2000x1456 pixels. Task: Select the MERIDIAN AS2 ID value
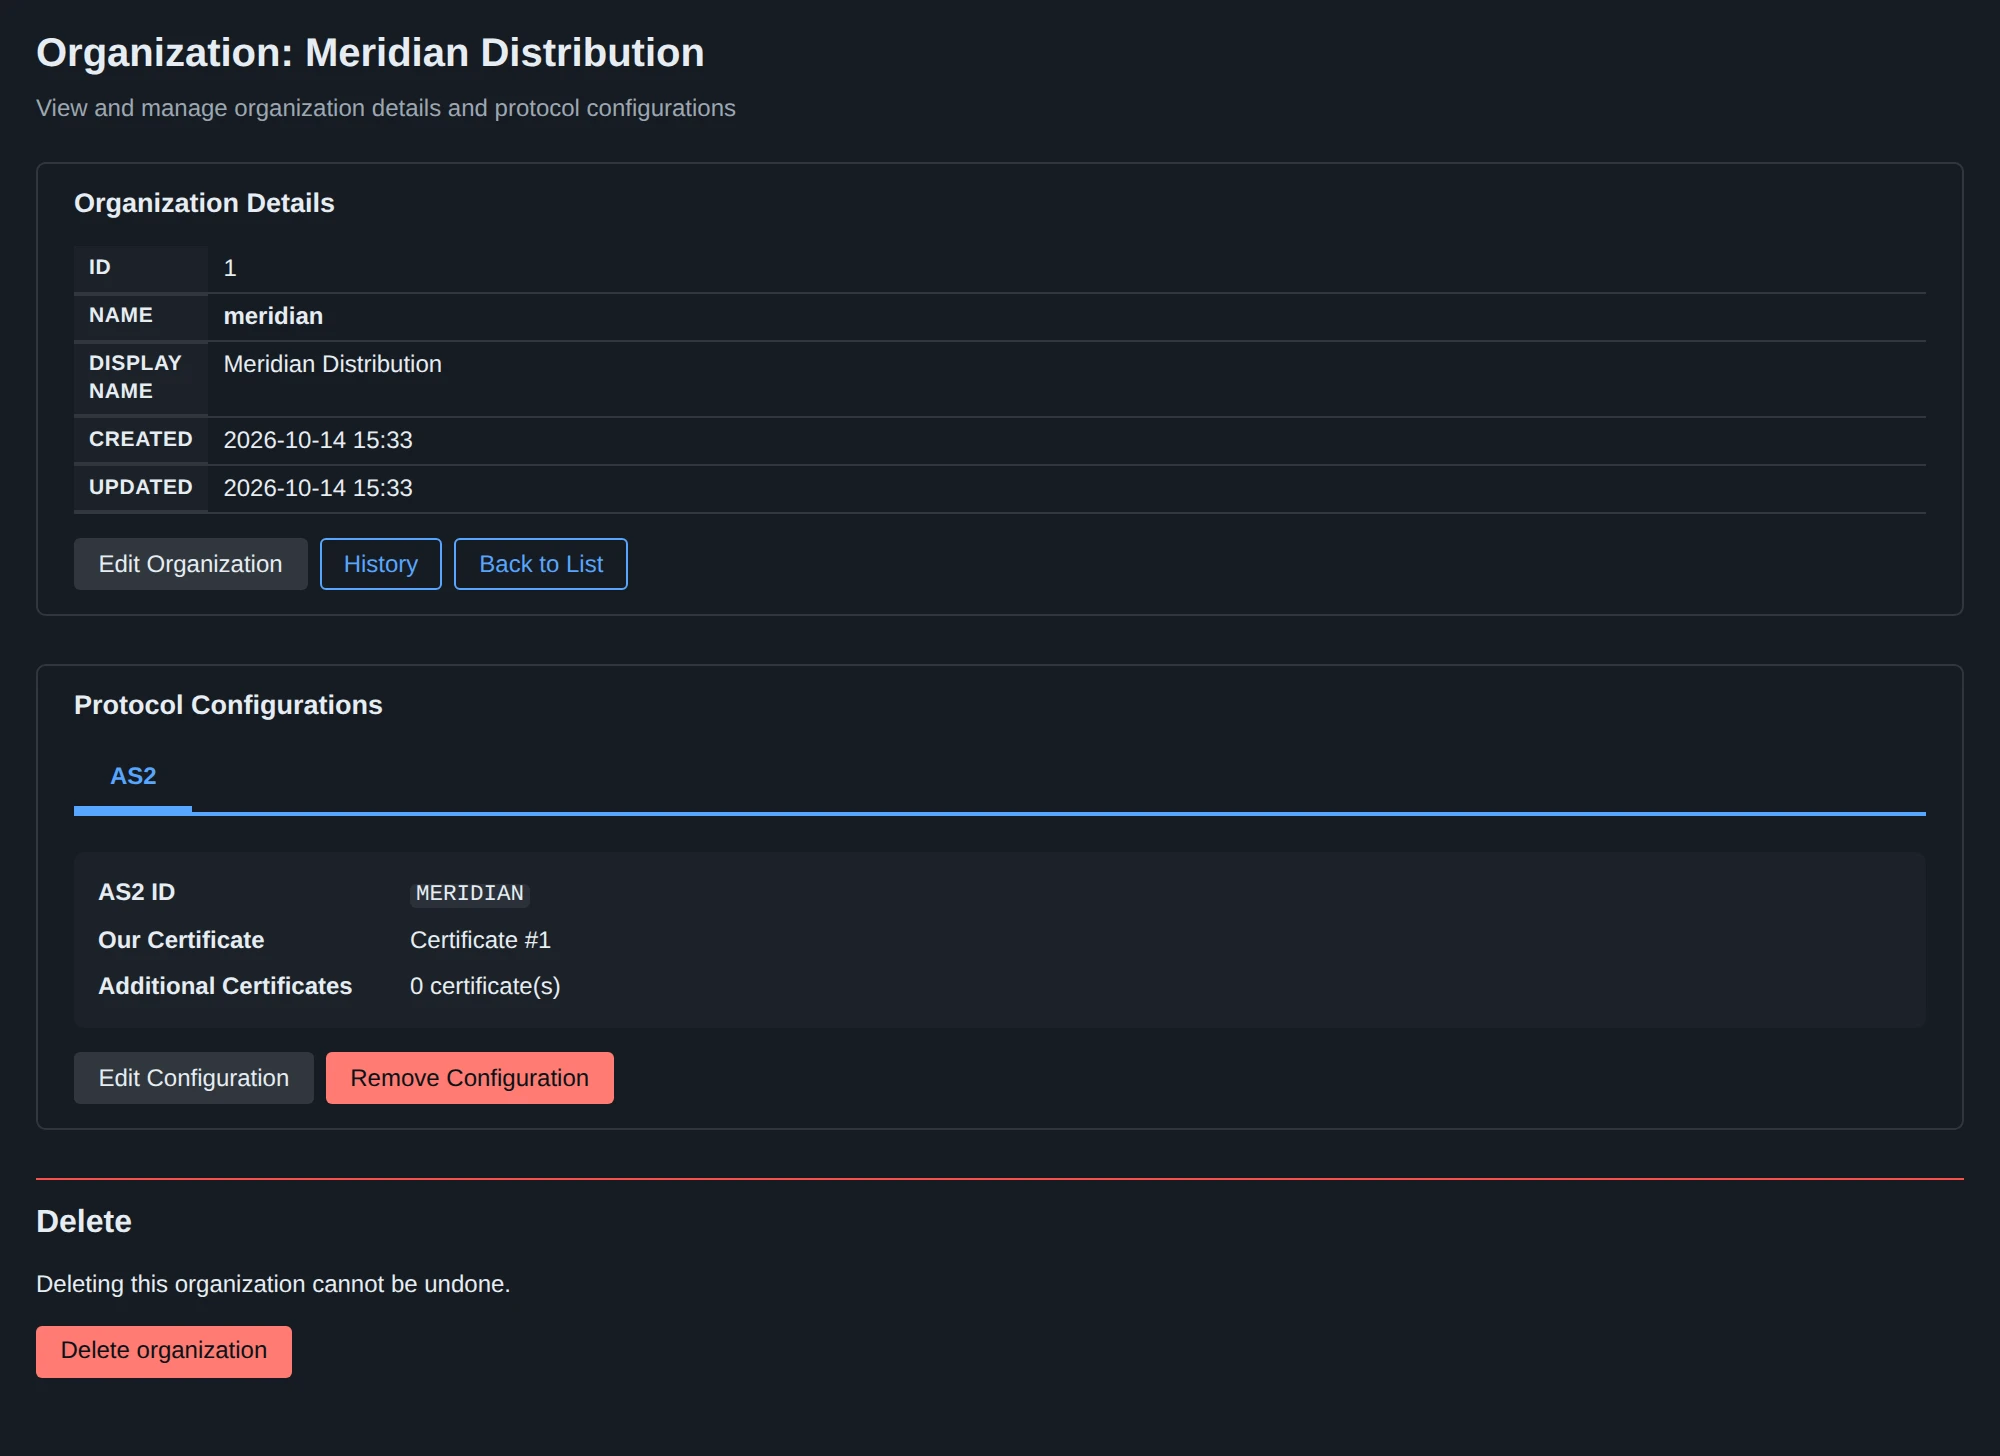pyautogui.click(x=470, y=893)
